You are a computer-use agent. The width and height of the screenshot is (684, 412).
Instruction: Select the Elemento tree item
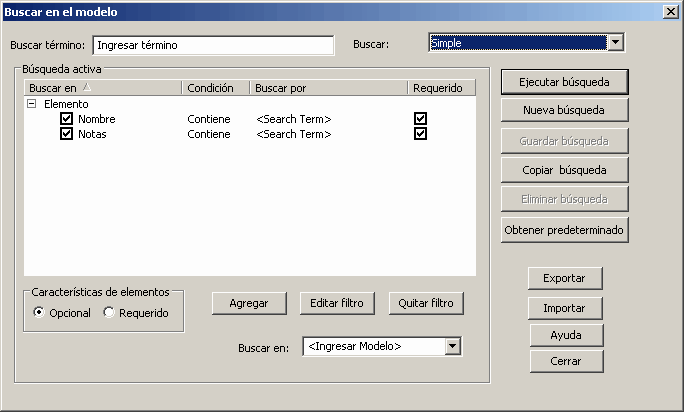66,104
